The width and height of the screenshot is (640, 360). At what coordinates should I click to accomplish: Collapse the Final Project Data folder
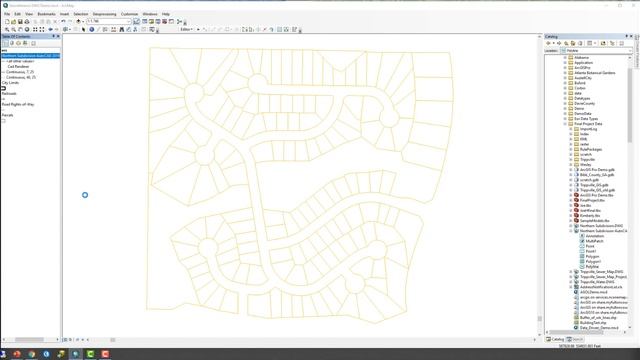tap(565, 124)
